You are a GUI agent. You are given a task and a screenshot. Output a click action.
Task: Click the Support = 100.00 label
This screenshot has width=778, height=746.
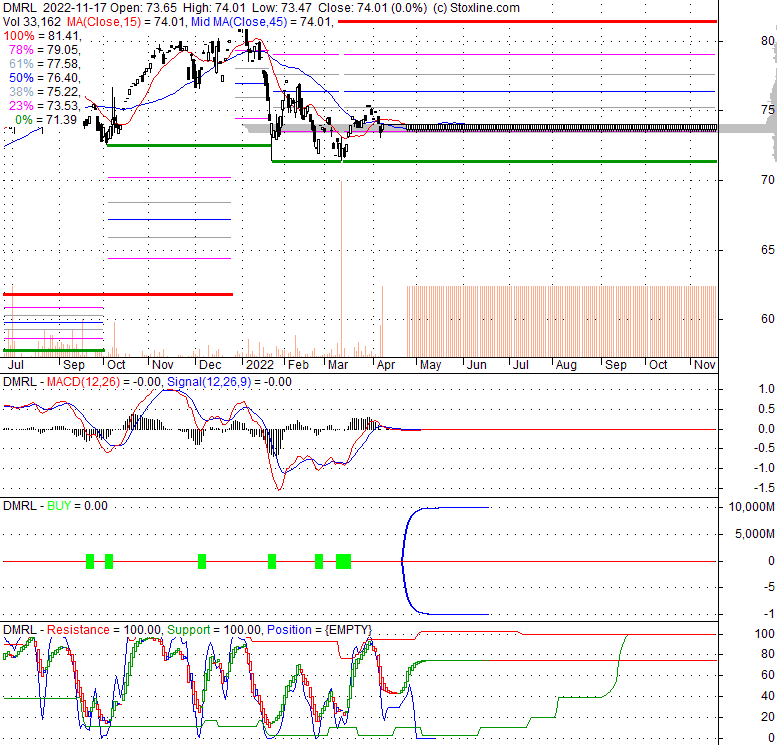214,630
